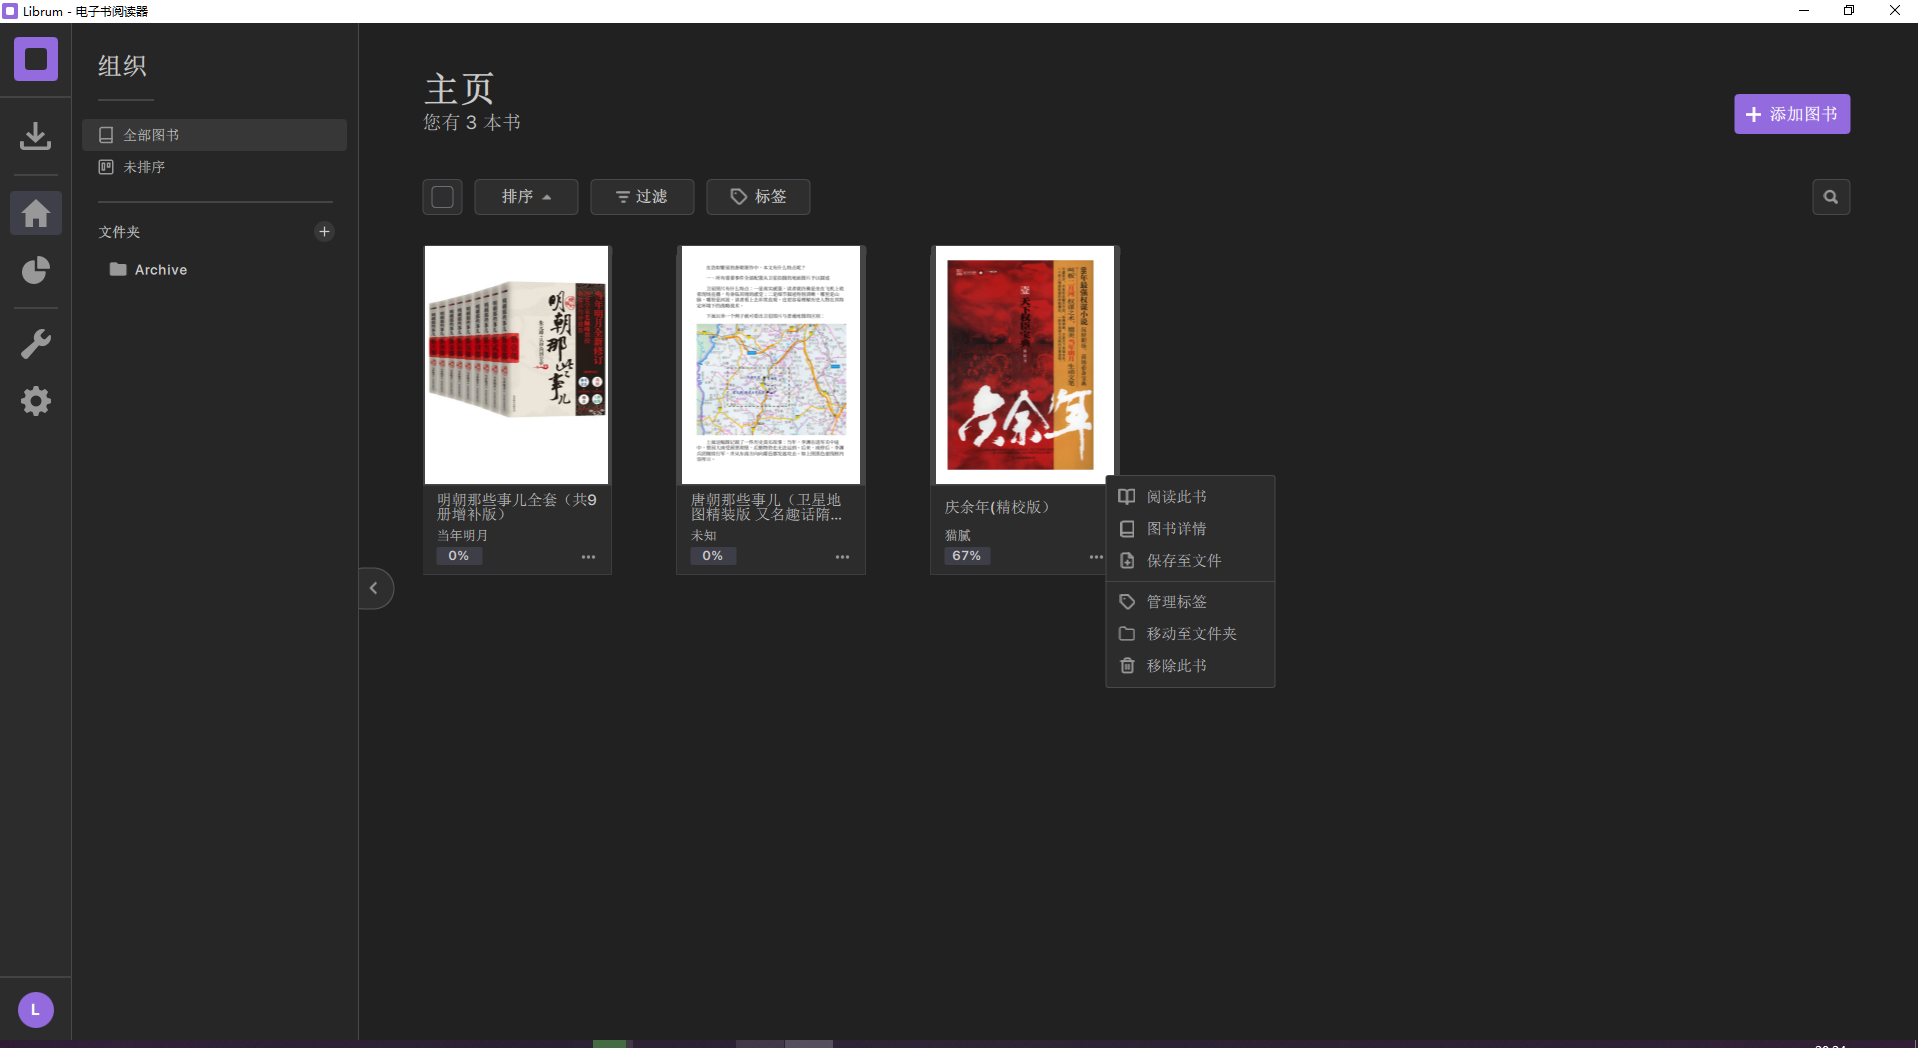Open the profile avatar marked L

[35, 1009]
